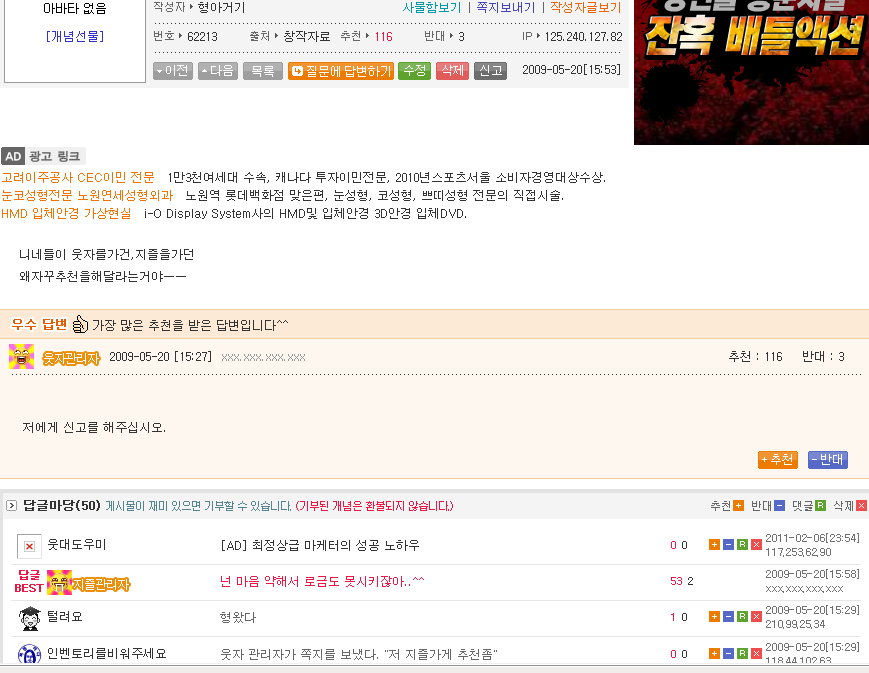Delete the post with 삭제 button
Viewport: 869px width, 673px height.
(452, 71)
